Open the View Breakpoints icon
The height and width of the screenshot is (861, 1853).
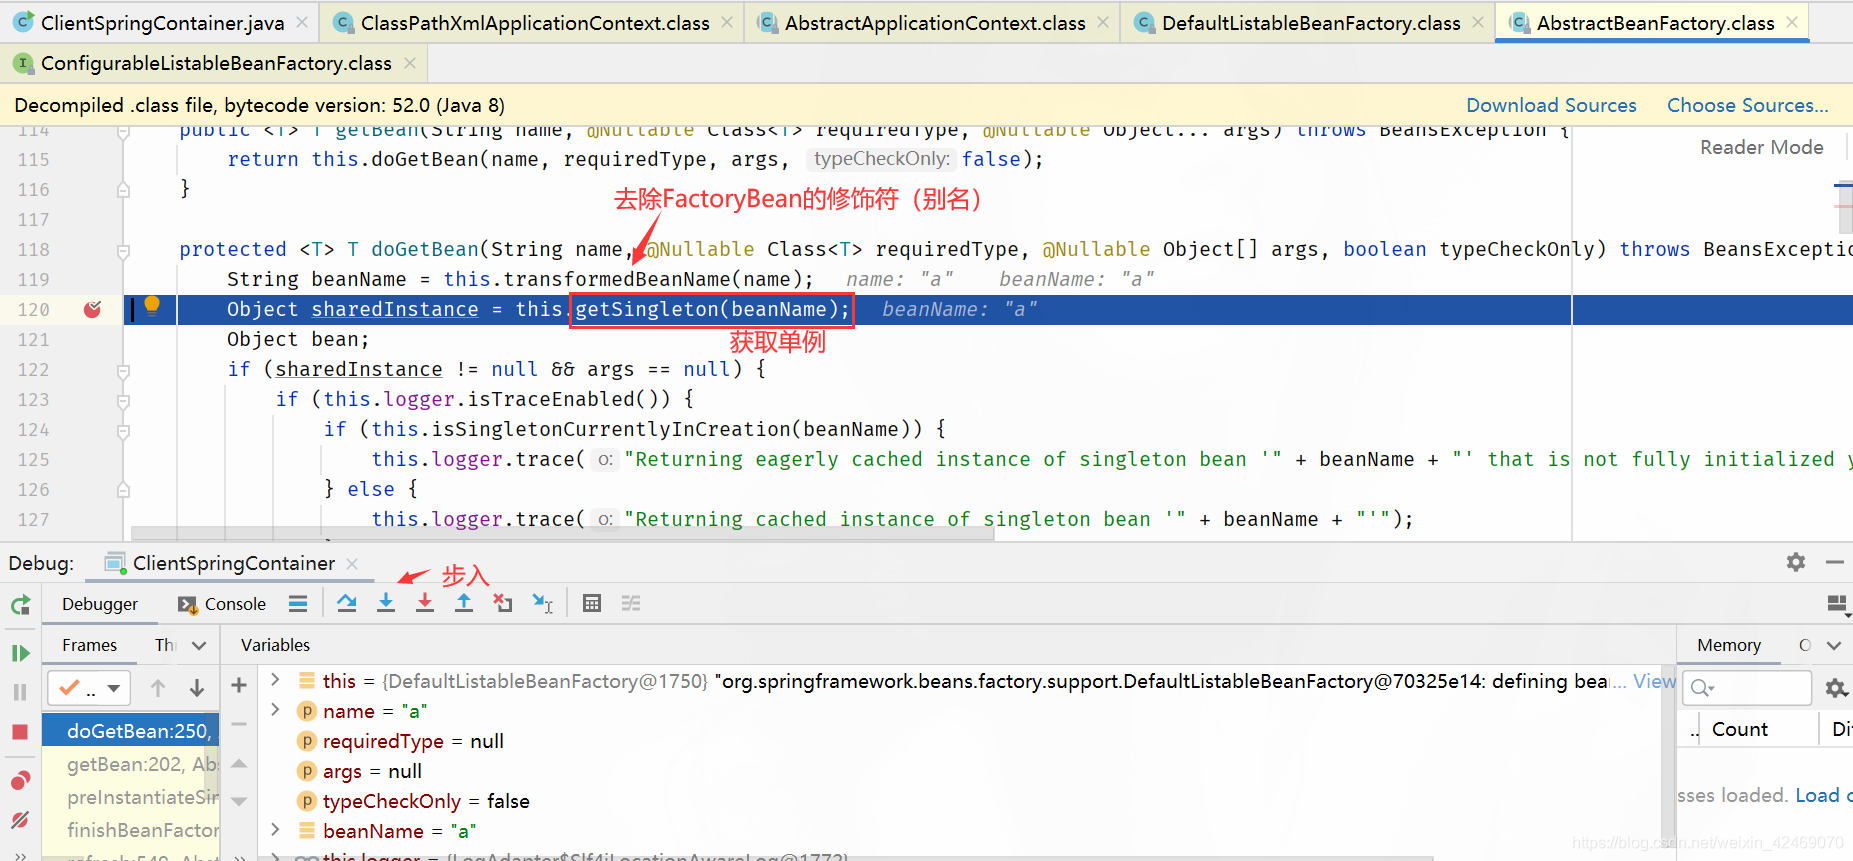pyautogui.click(x=20, y=780)
